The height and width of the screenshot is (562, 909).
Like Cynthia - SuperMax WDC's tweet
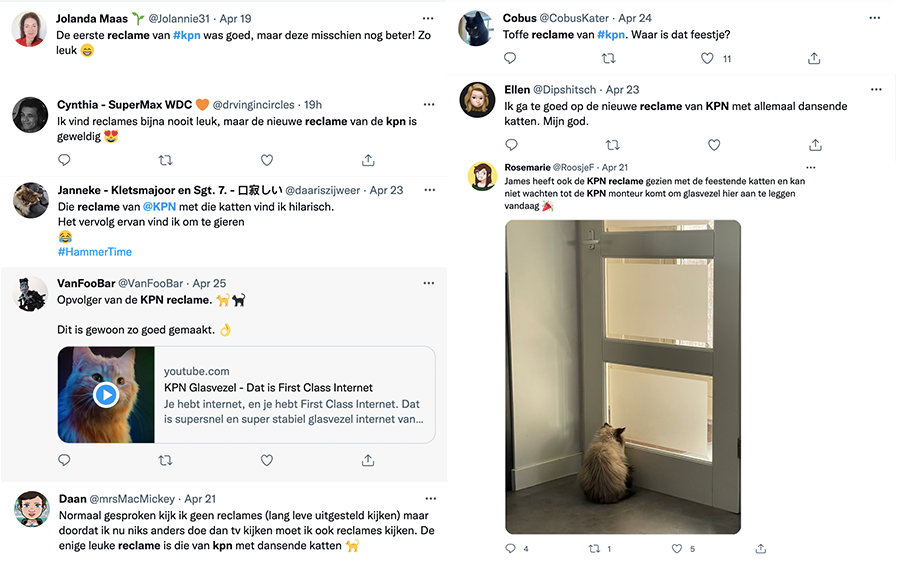pyautogui.click(x=267, y=160)
